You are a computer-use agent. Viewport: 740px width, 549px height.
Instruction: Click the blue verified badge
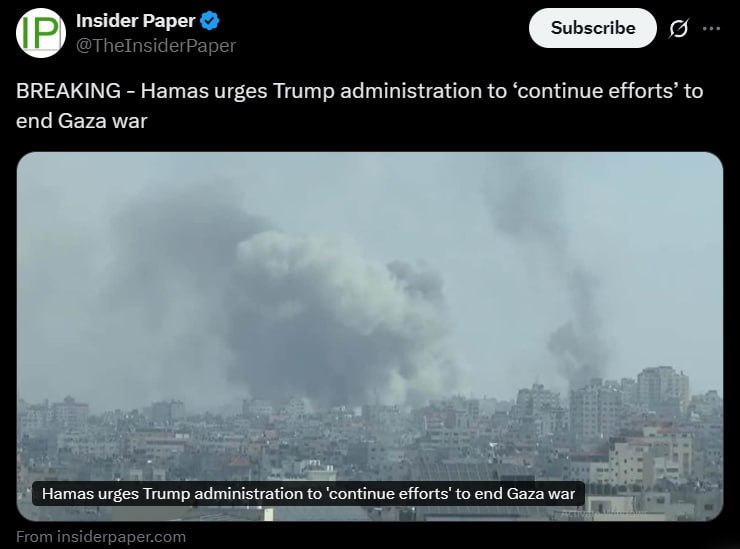[x=209, y=21]
